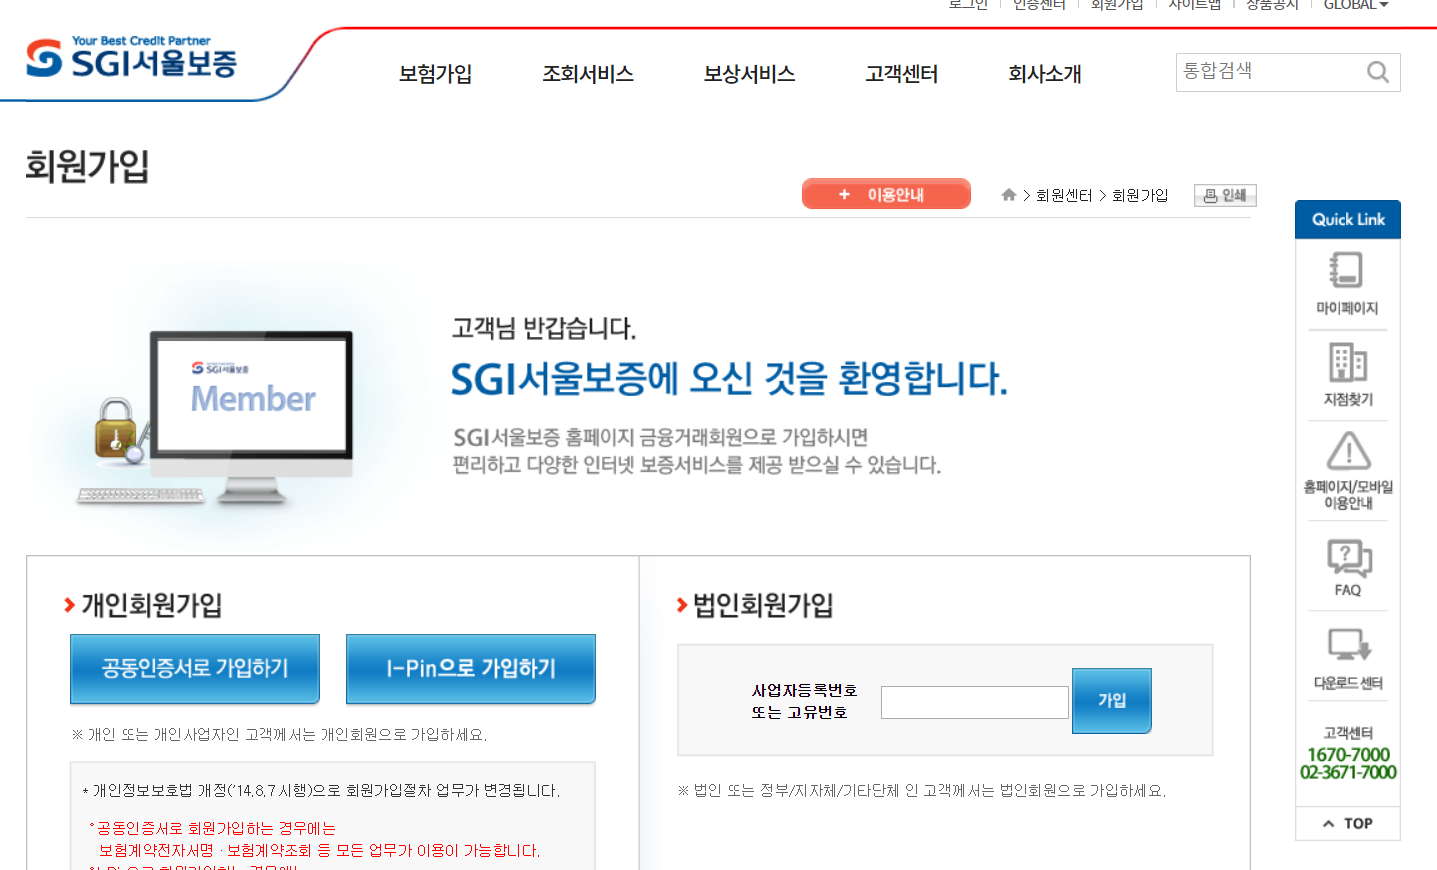The image size is (1437, 870).
Task: Click the home icon in breadcrumb
Action: (x=1009, y=195)
